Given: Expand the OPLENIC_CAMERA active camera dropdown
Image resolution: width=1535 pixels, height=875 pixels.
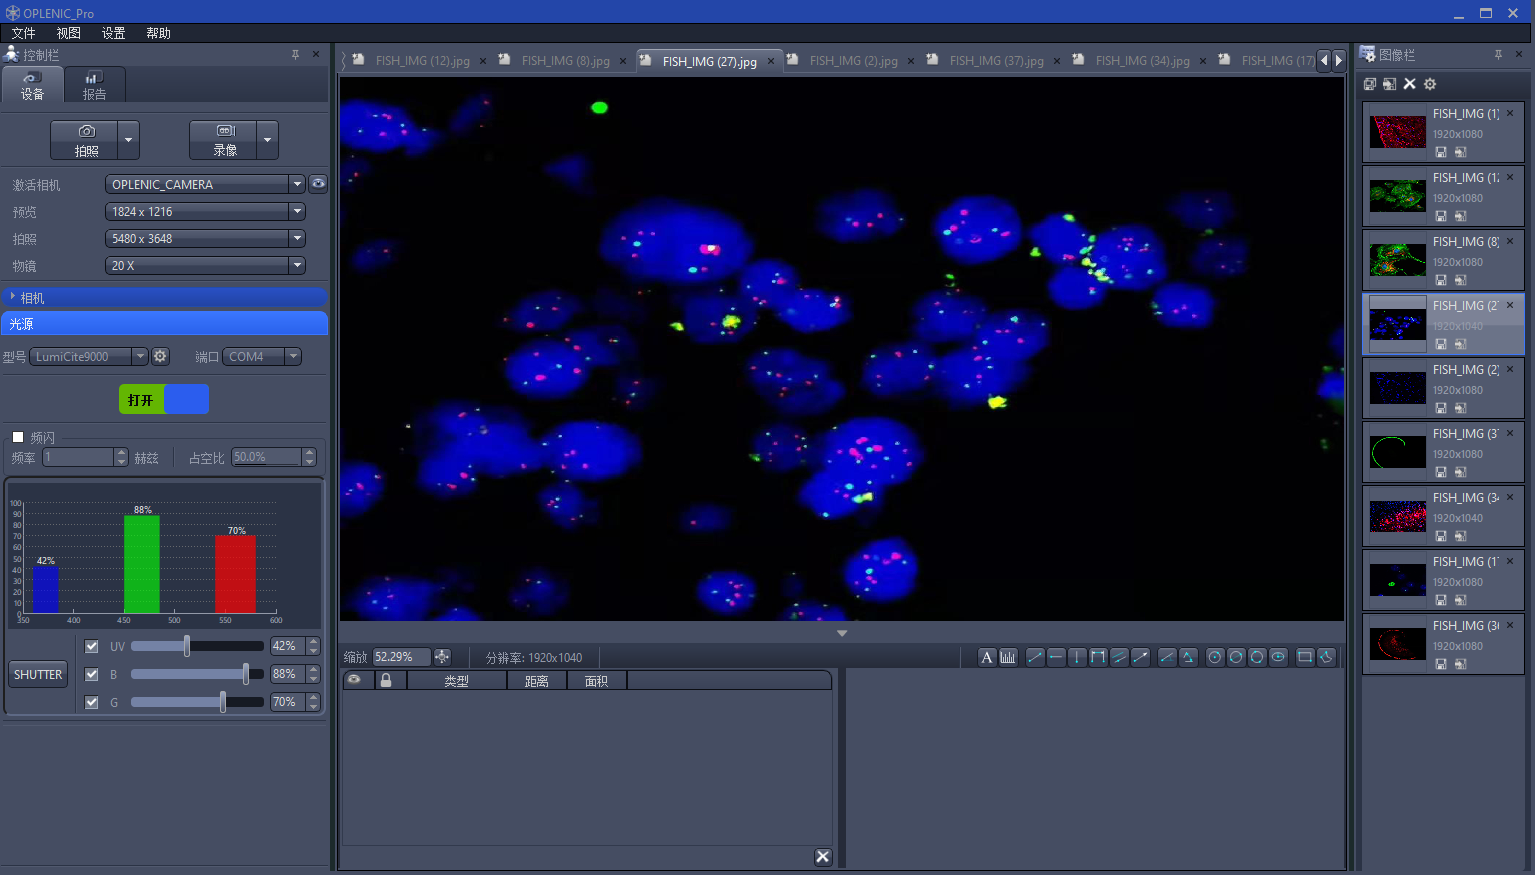Looking at the screenshot, I should 296,184.
